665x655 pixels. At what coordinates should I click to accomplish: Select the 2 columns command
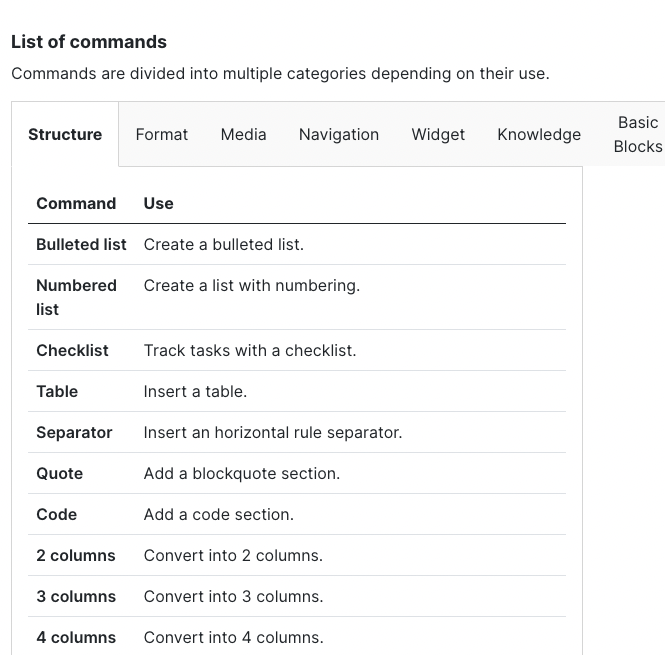pyautogui.click(x=76, y=555)
